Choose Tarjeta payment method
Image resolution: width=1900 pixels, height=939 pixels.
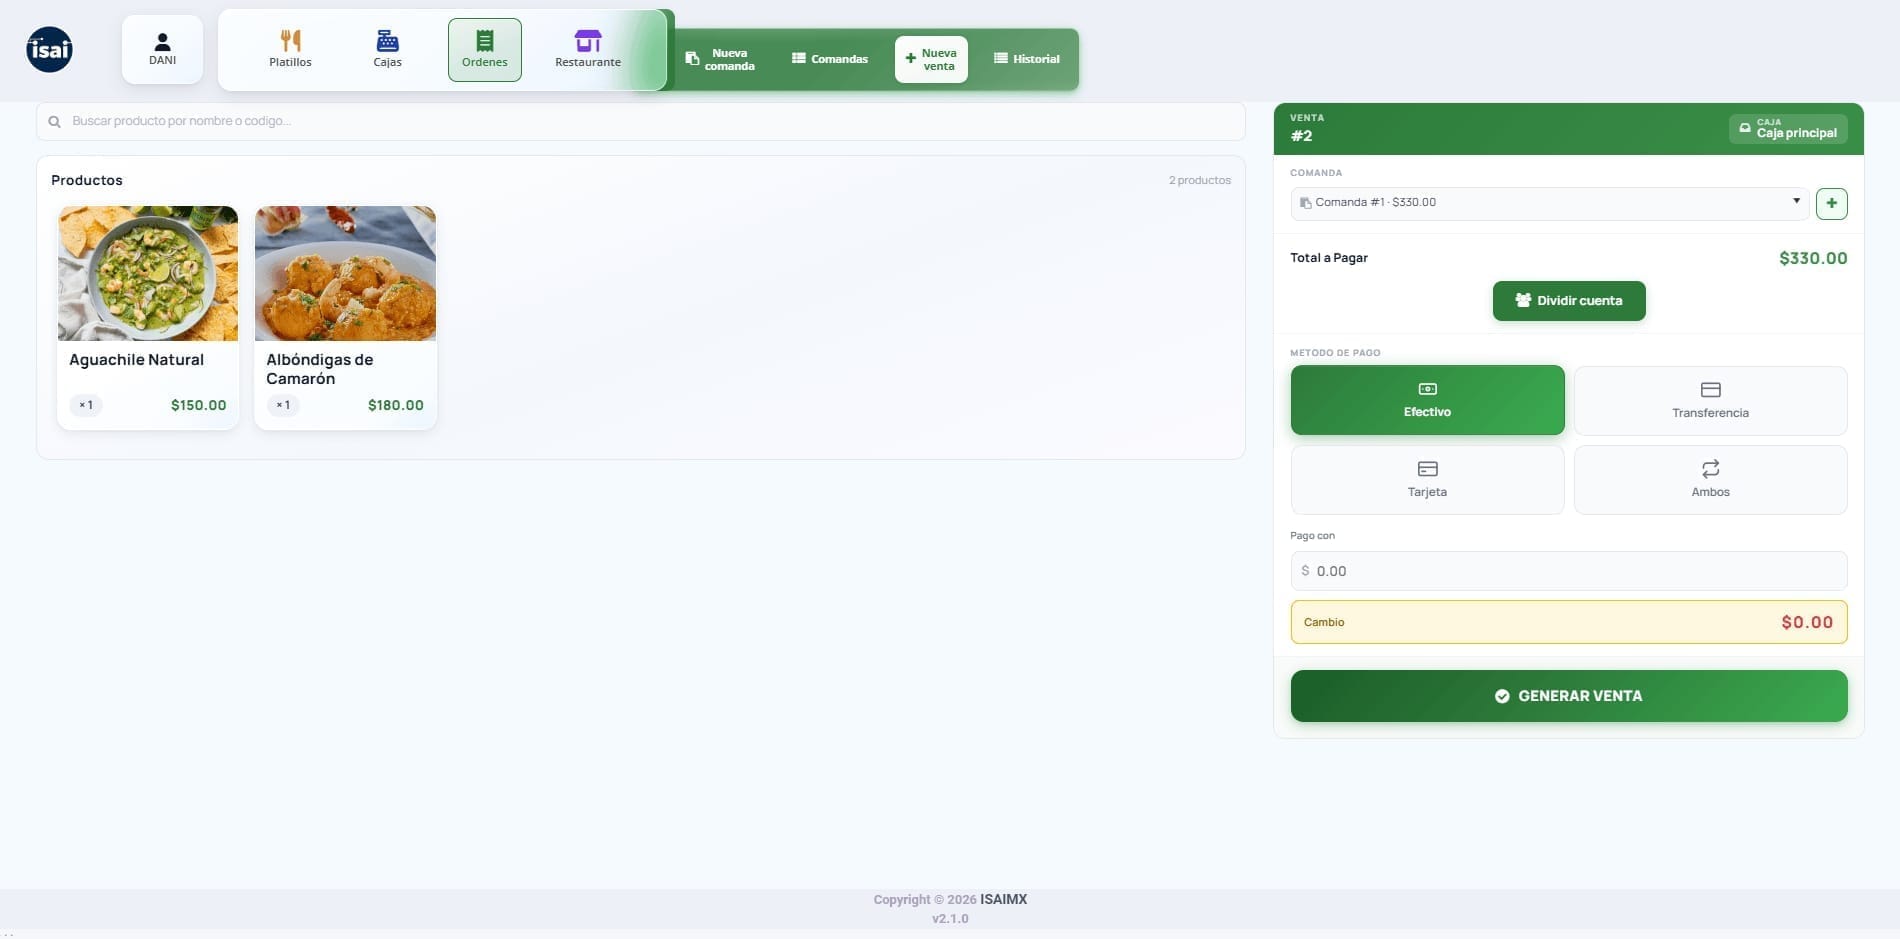pyautogui.click(x=1427, y=480)
